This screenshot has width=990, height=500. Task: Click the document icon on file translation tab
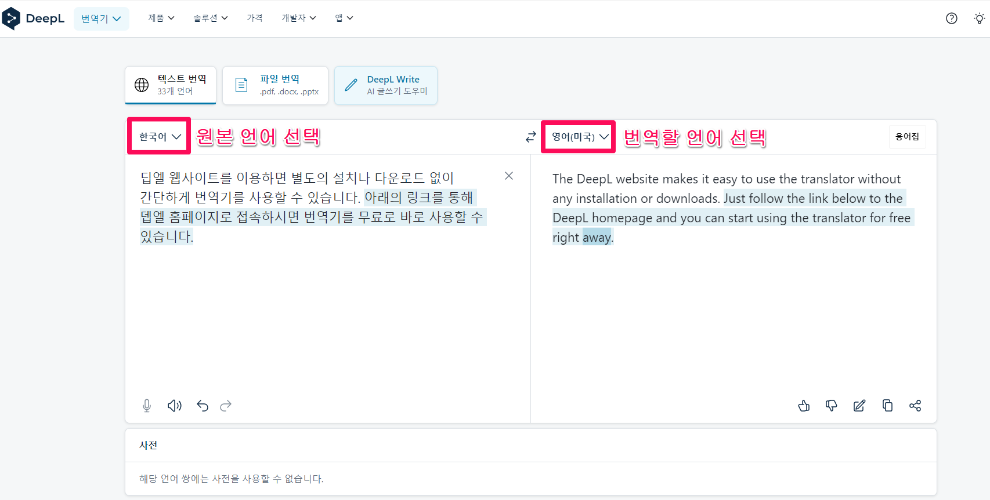click(x=241, y=85)
